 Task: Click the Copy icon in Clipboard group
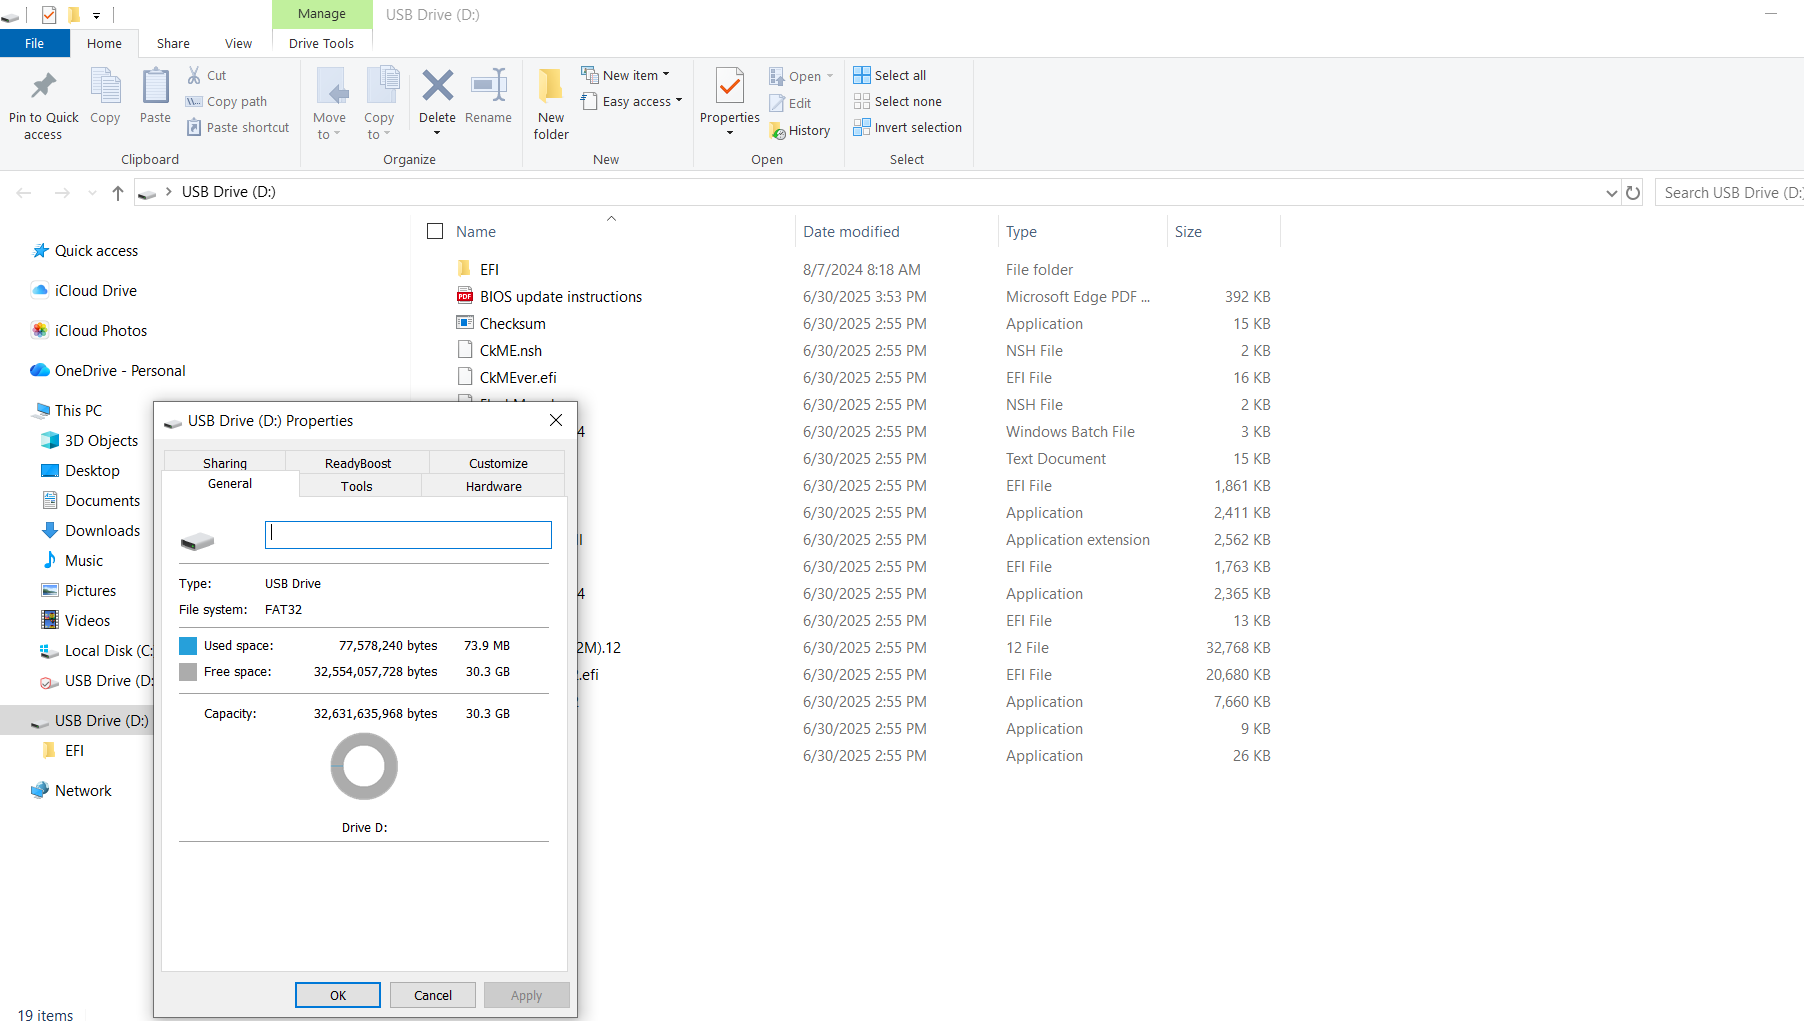tap(105, 86)
